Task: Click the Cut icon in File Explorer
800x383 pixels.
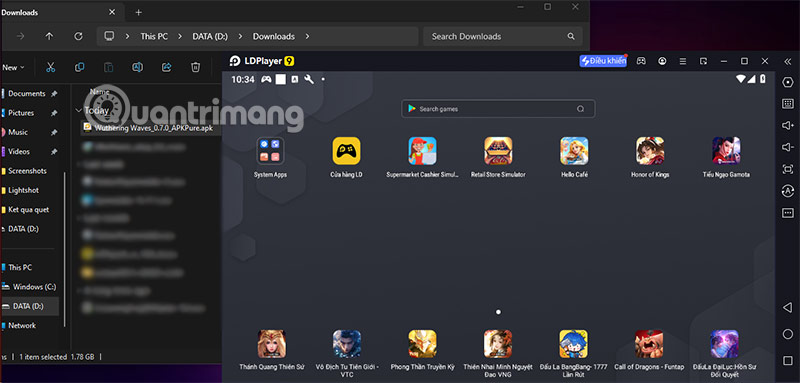Action: tap(51, 67)
